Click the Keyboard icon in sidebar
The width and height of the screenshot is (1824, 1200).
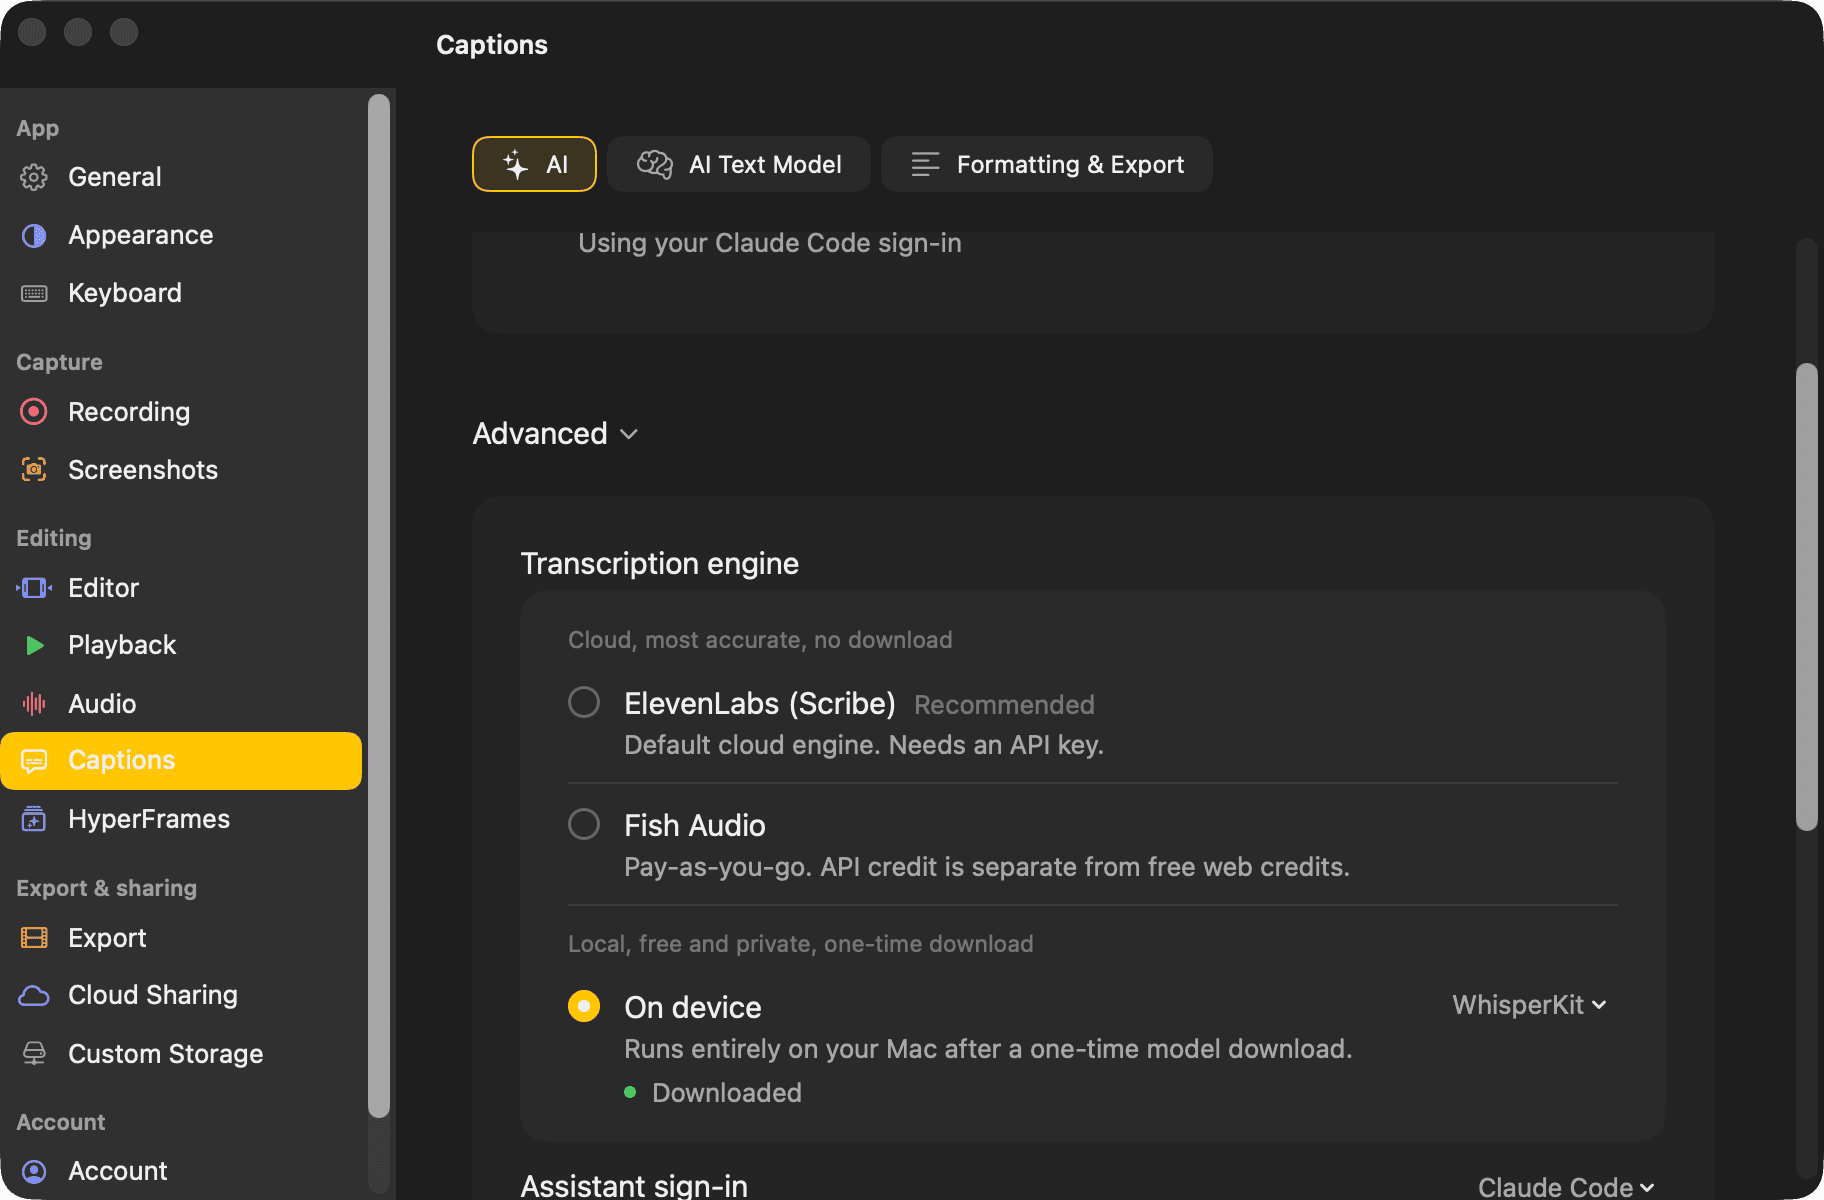click(34, 293)
